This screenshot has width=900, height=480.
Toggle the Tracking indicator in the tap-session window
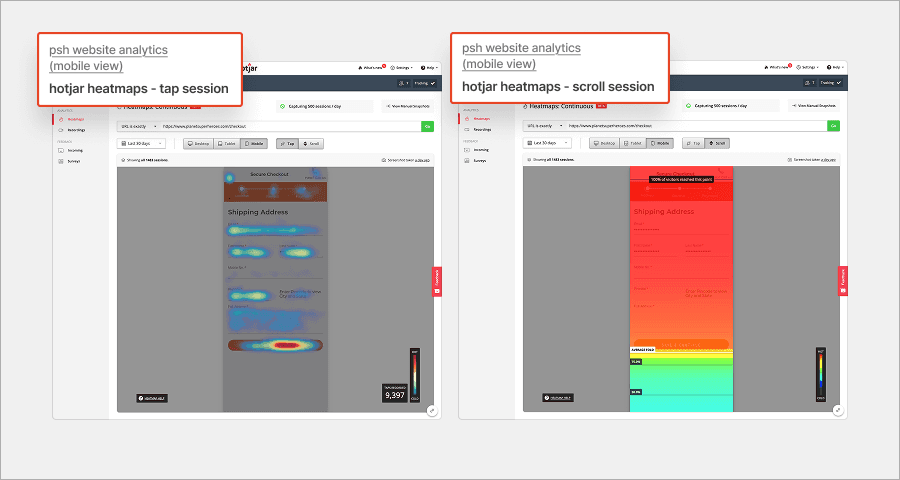coord(425,83)
